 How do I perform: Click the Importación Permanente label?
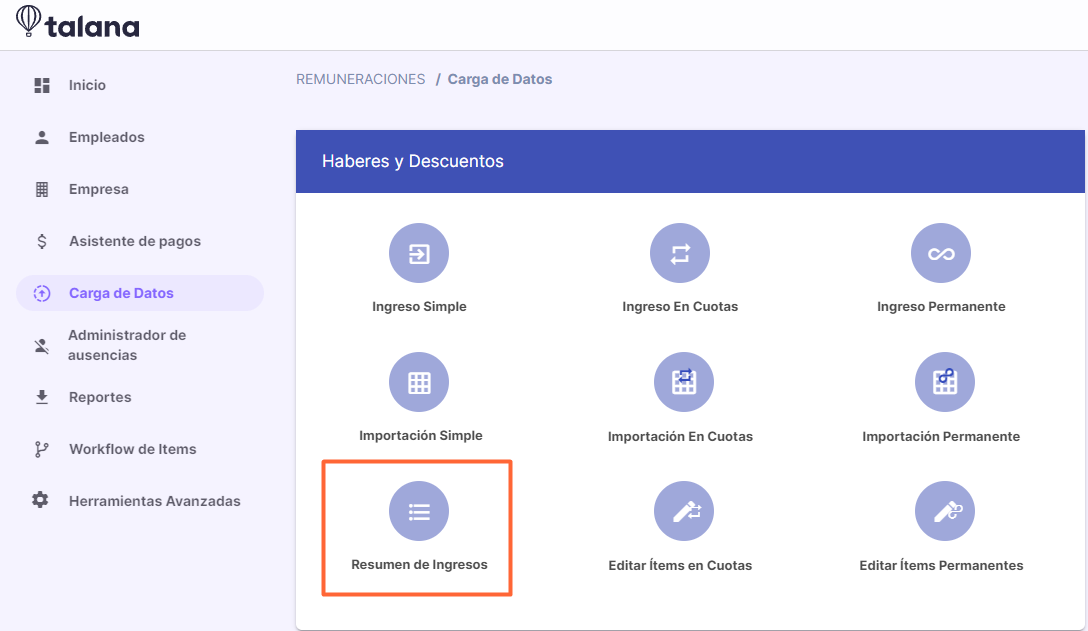click(x=941, y=437)
